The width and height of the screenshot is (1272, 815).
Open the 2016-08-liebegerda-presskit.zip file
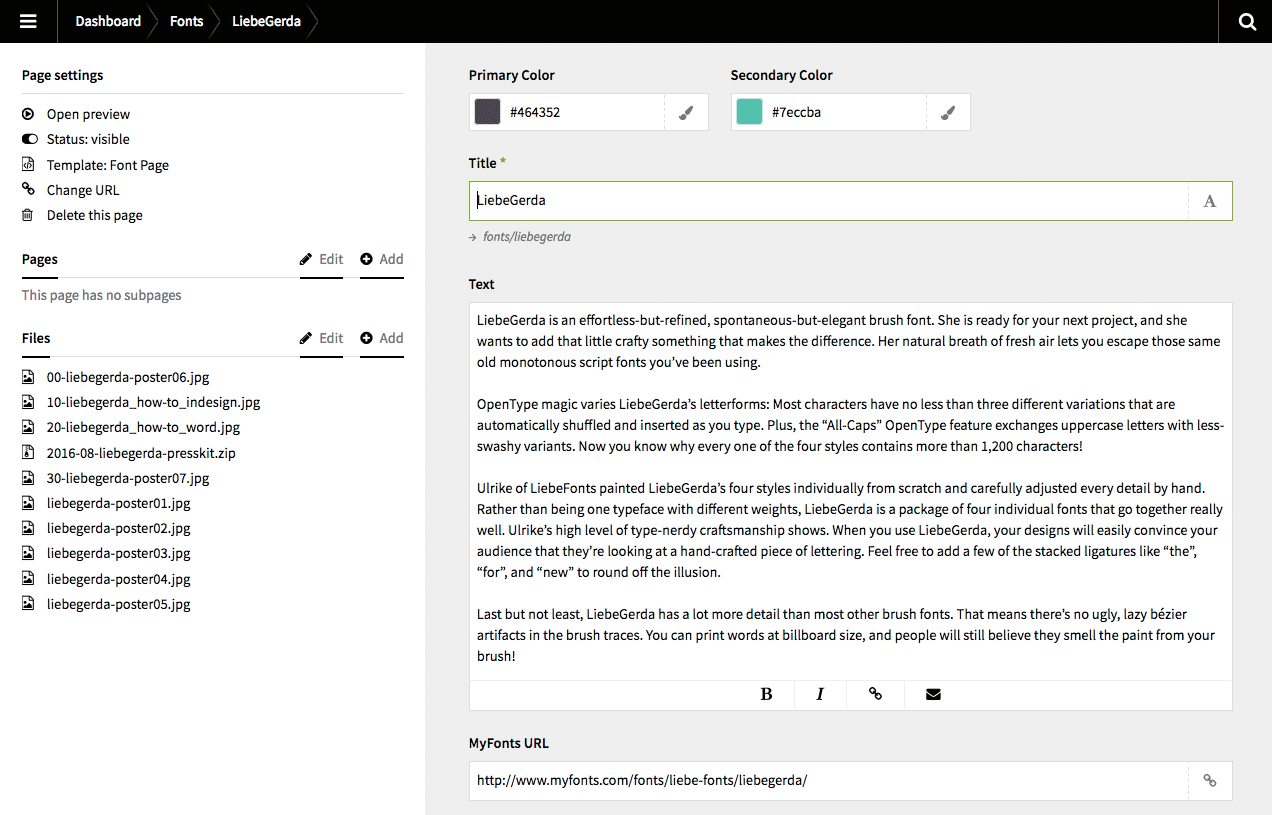pyautogui.click(x=141, y=453)
